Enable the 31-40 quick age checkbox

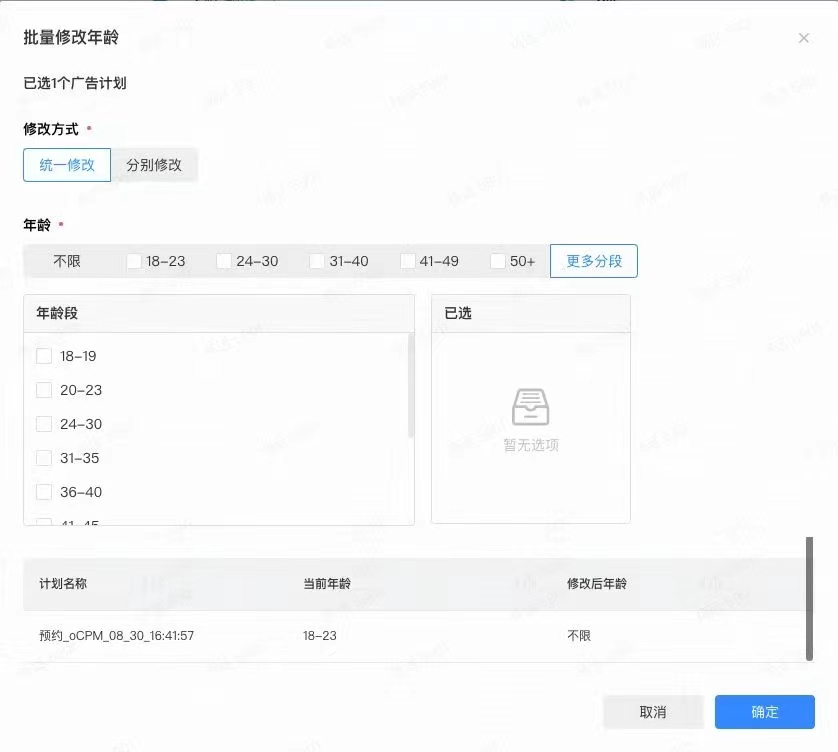(317, 261)
